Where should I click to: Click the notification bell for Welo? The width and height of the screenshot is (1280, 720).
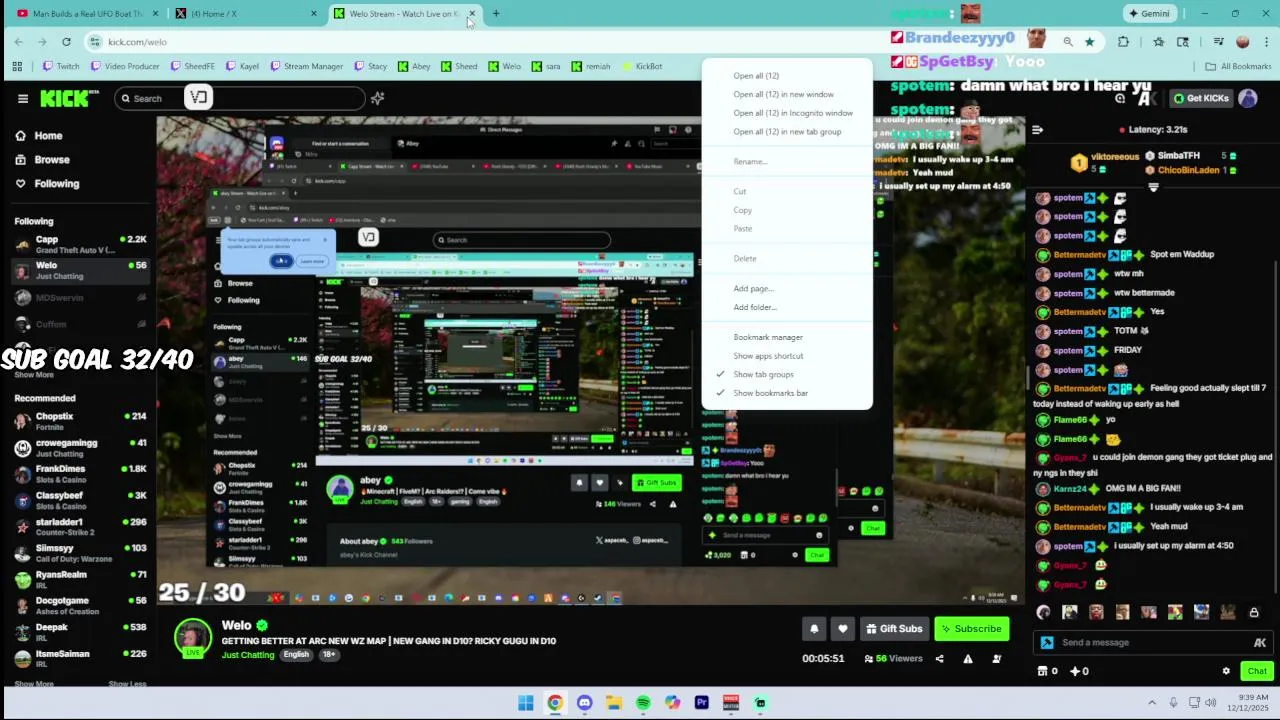(814, 629)
